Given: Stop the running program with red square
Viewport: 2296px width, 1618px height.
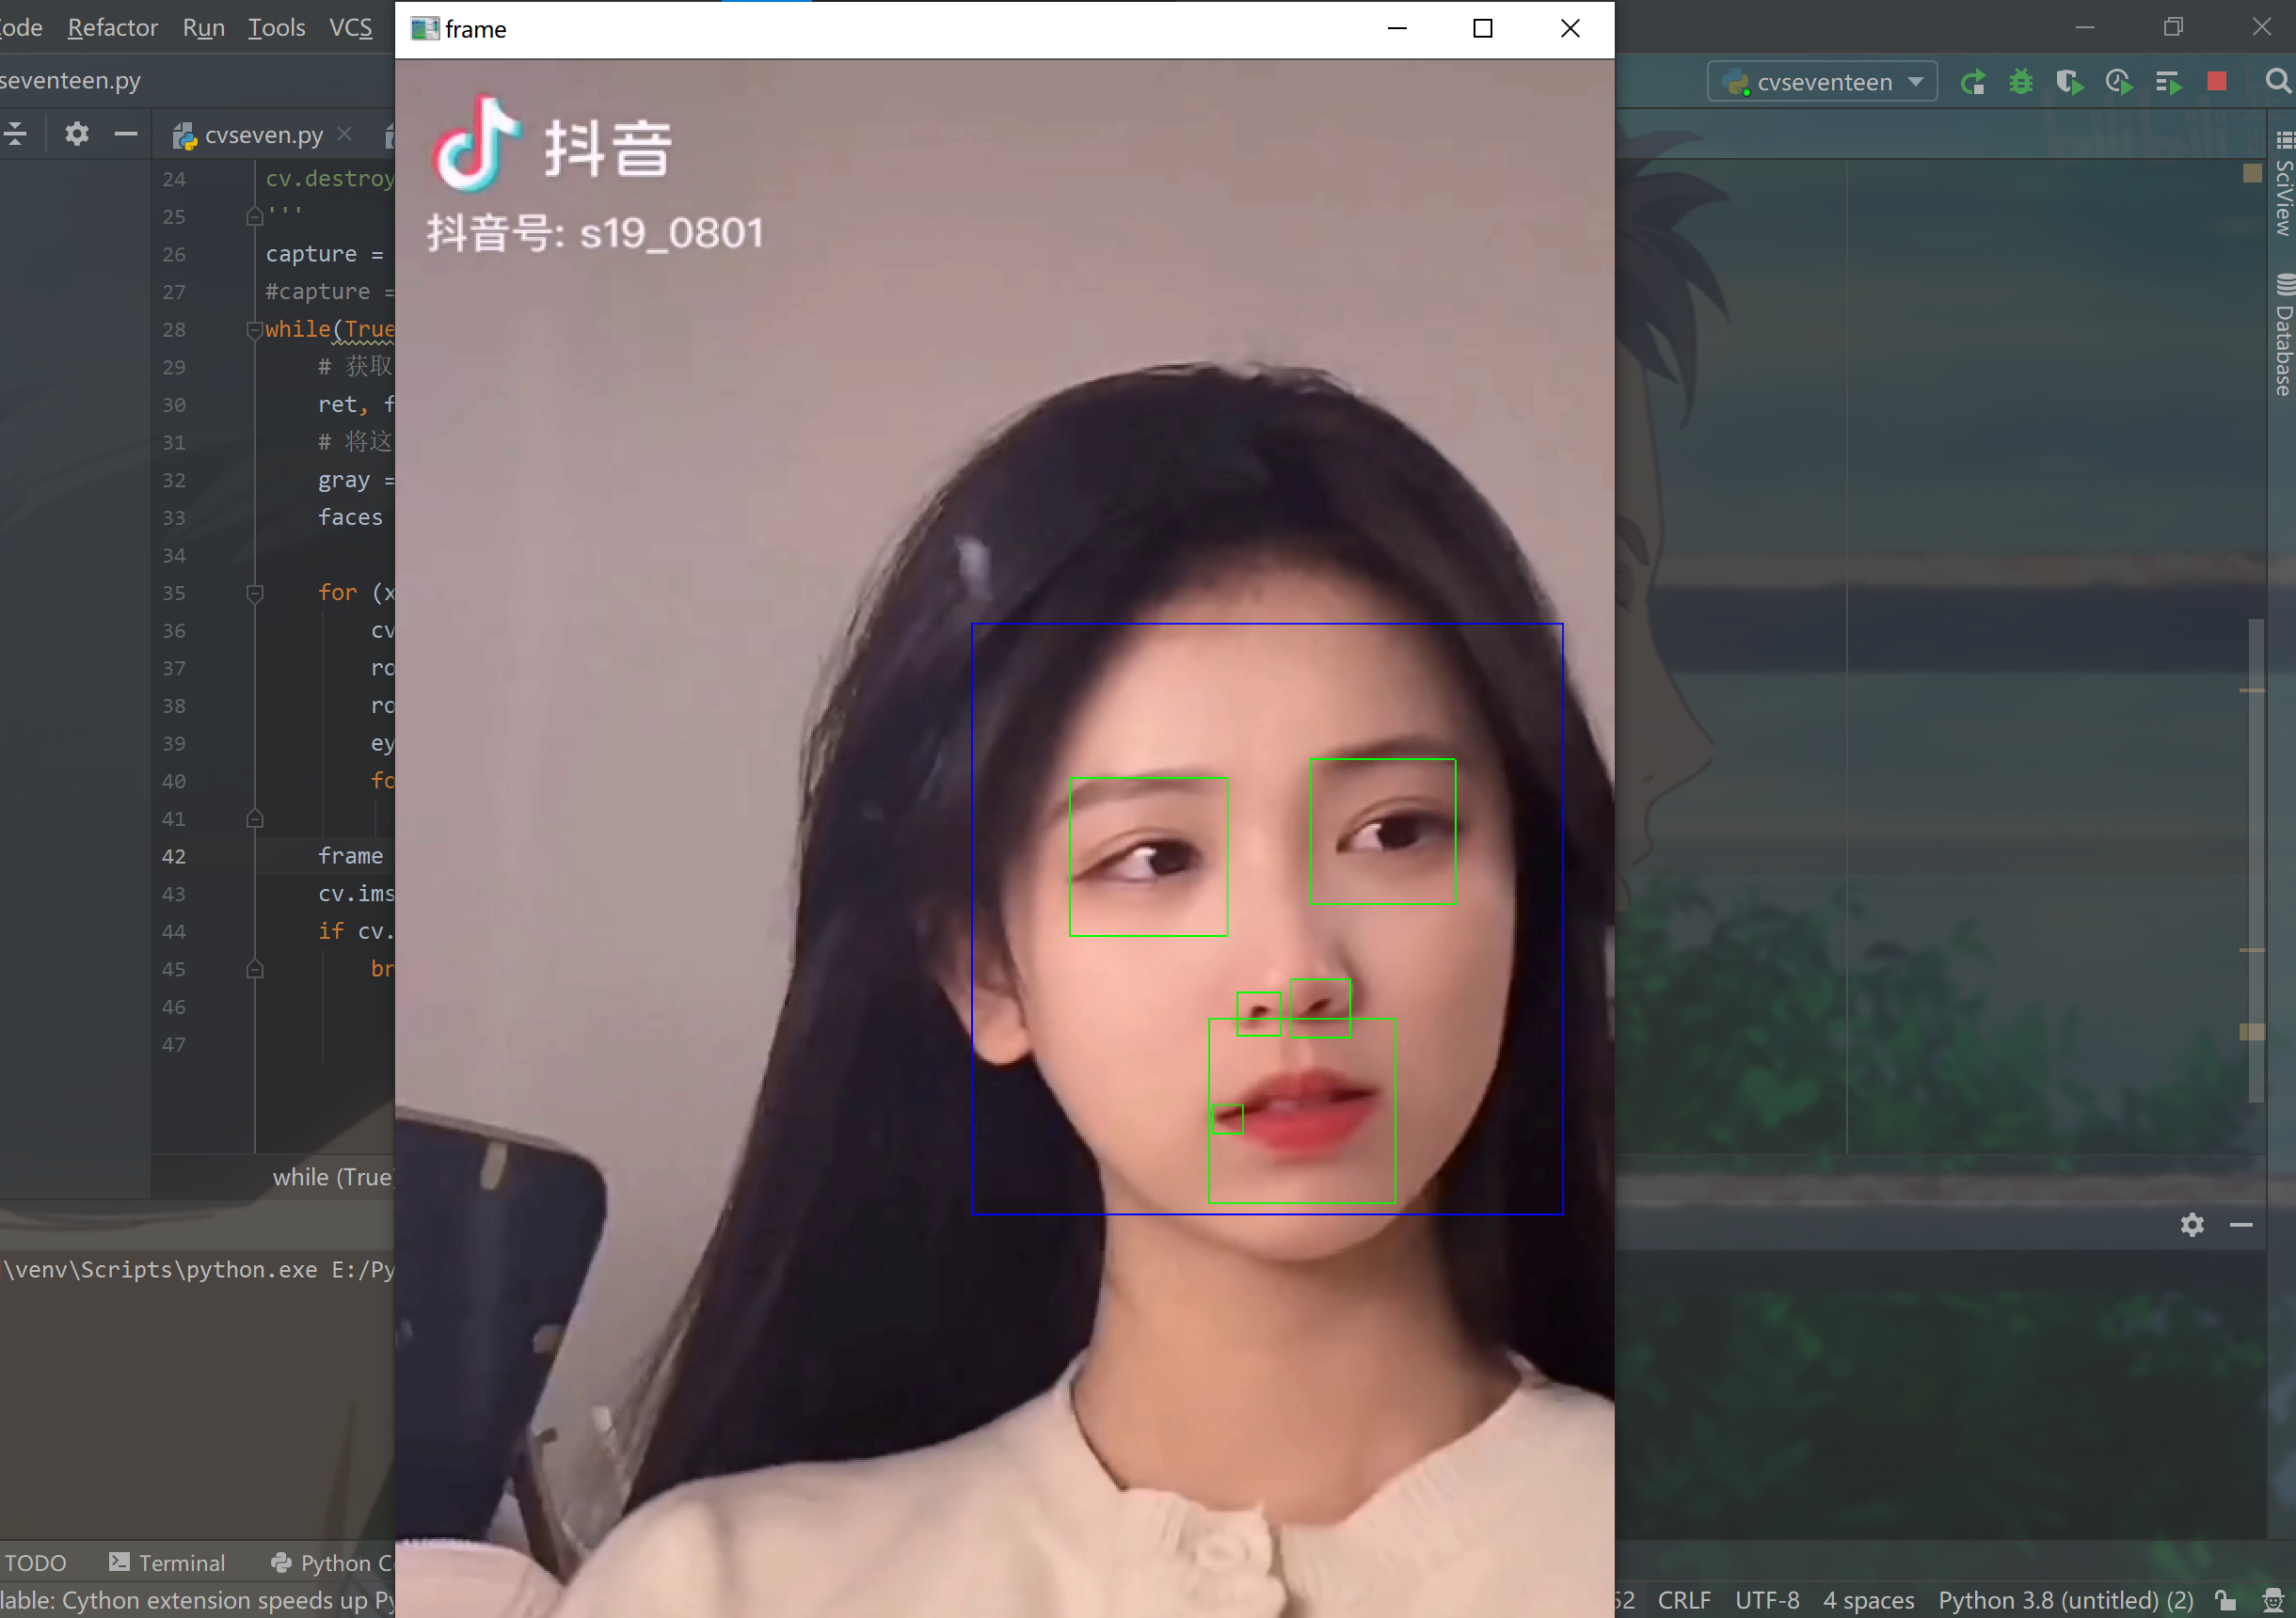Looking at the screenshot, I should tap(2216, 82).
